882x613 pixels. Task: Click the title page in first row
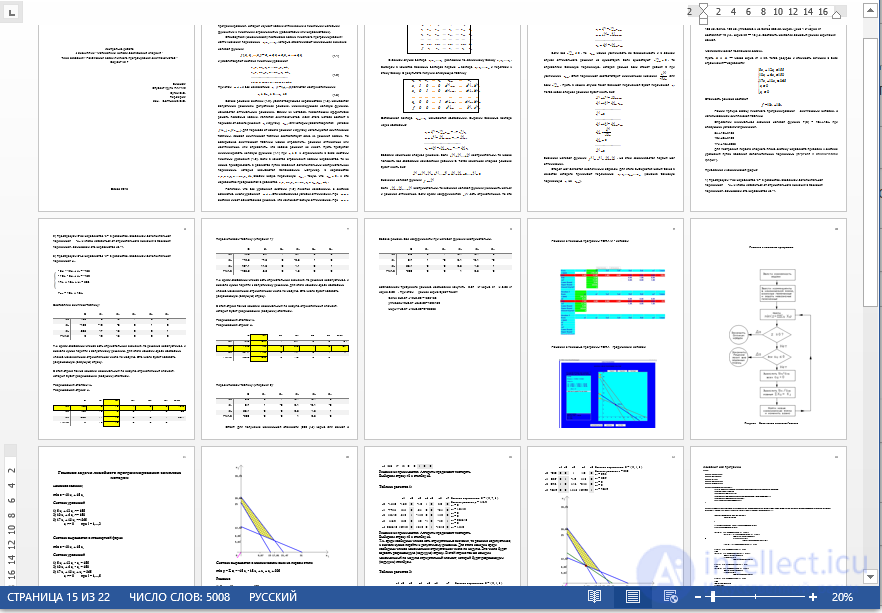coord(116,118)
